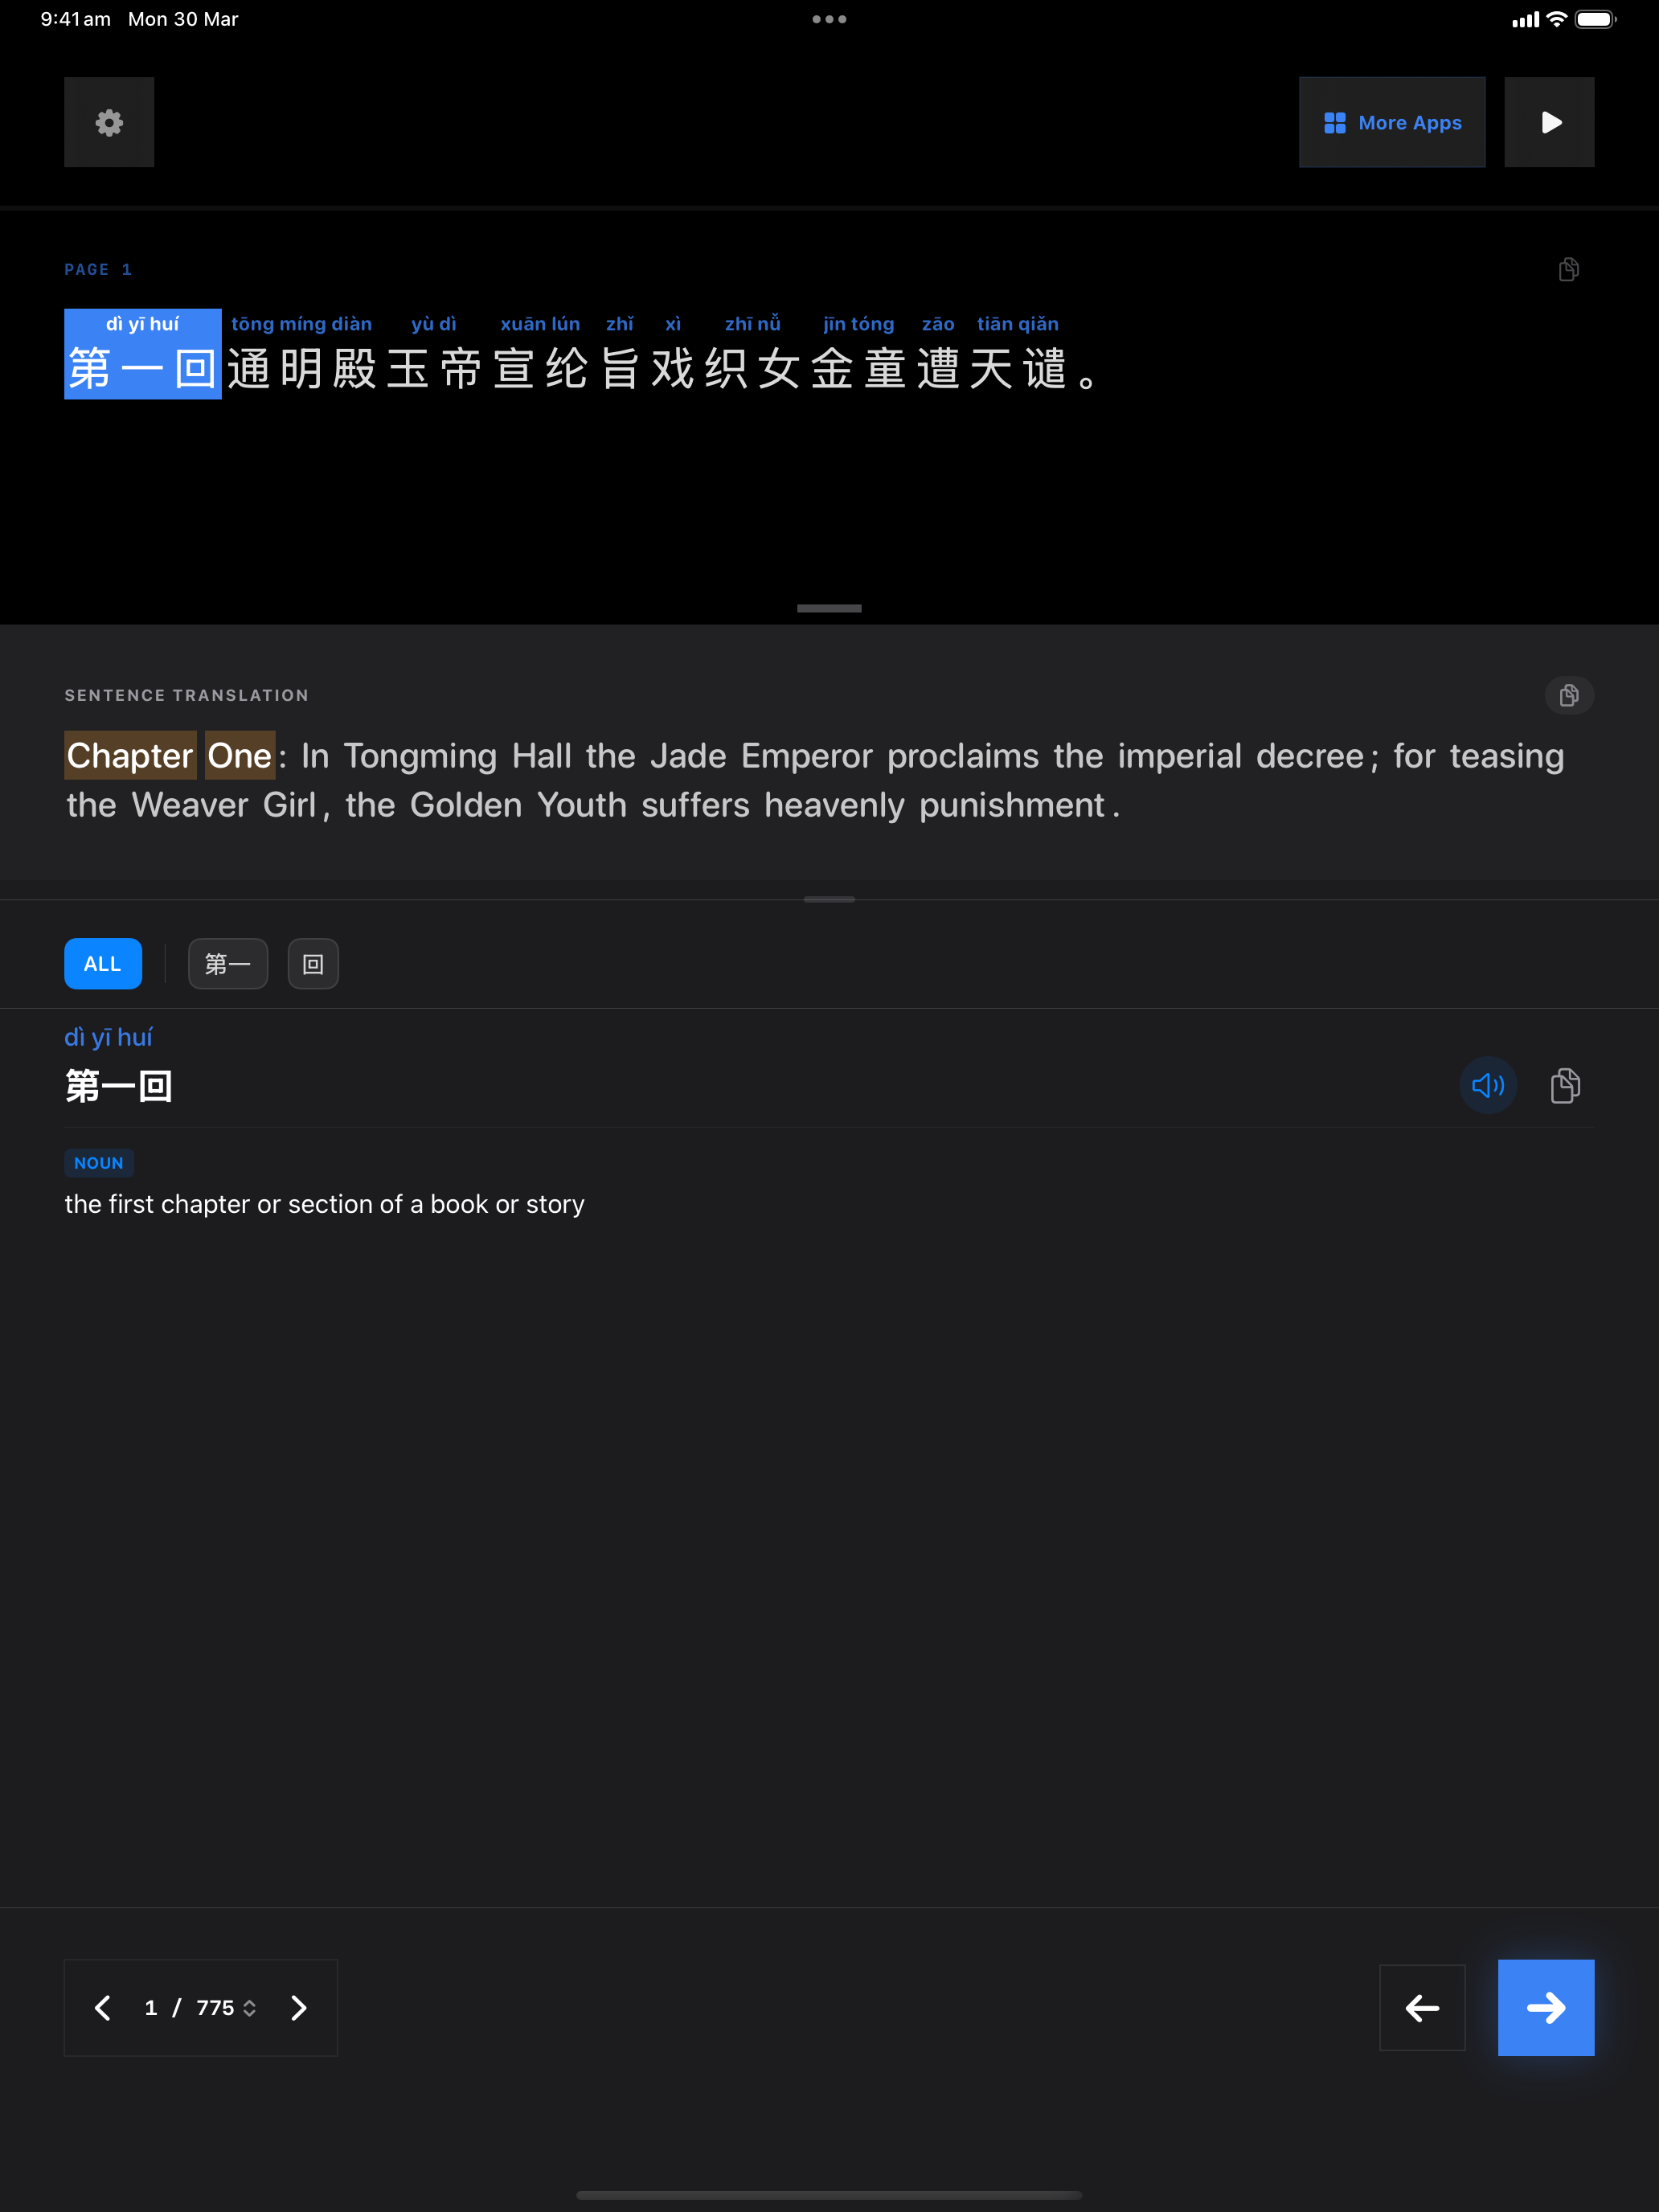Go to the previous page chevron

point(102,2008)
